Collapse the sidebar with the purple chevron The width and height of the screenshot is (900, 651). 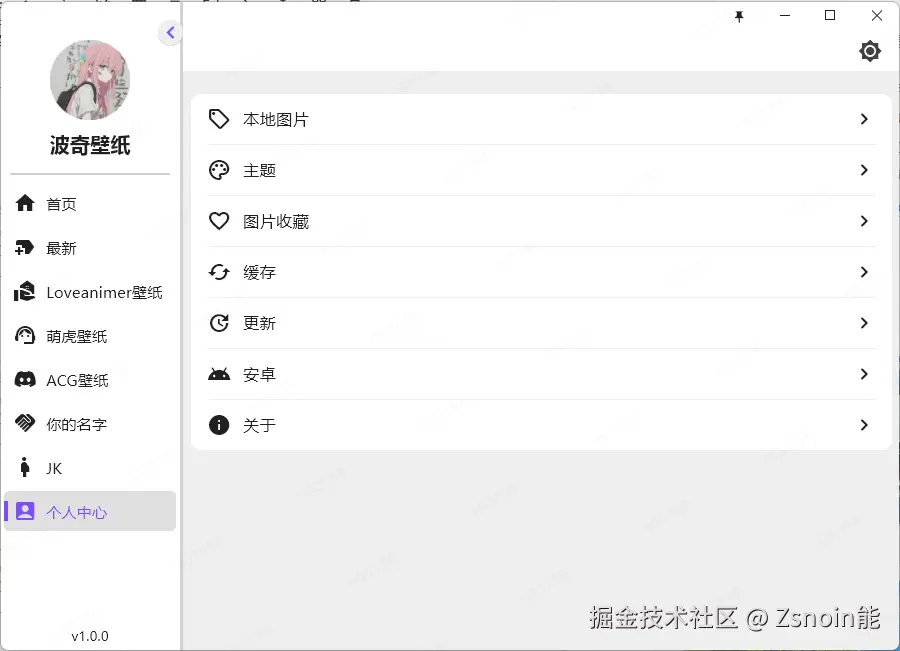tap(170, 33)
